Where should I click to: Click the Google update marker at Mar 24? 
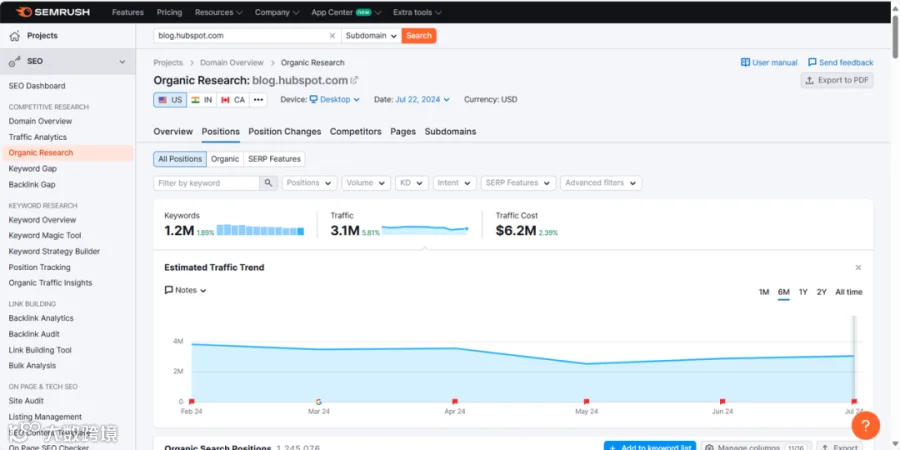pos(319,402)
